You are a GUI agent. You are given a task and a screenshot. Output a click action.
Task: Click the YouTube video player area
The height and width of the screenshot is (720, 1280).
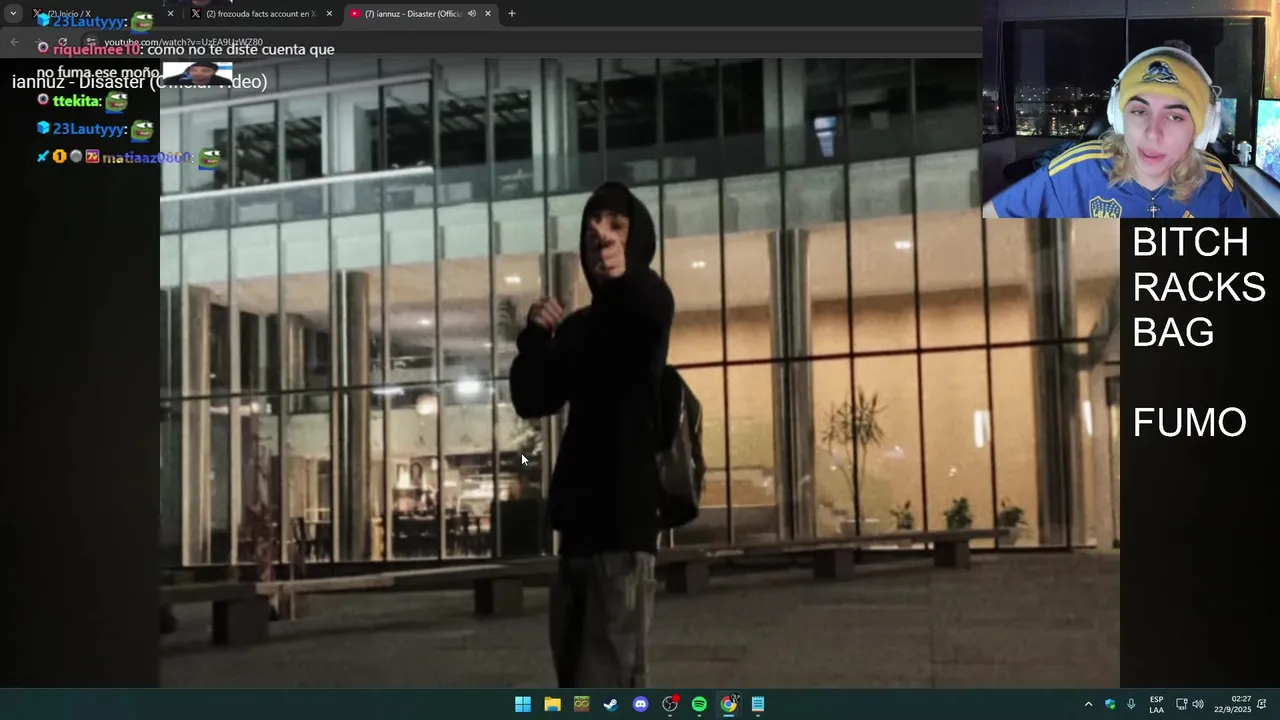pos(640,373)
